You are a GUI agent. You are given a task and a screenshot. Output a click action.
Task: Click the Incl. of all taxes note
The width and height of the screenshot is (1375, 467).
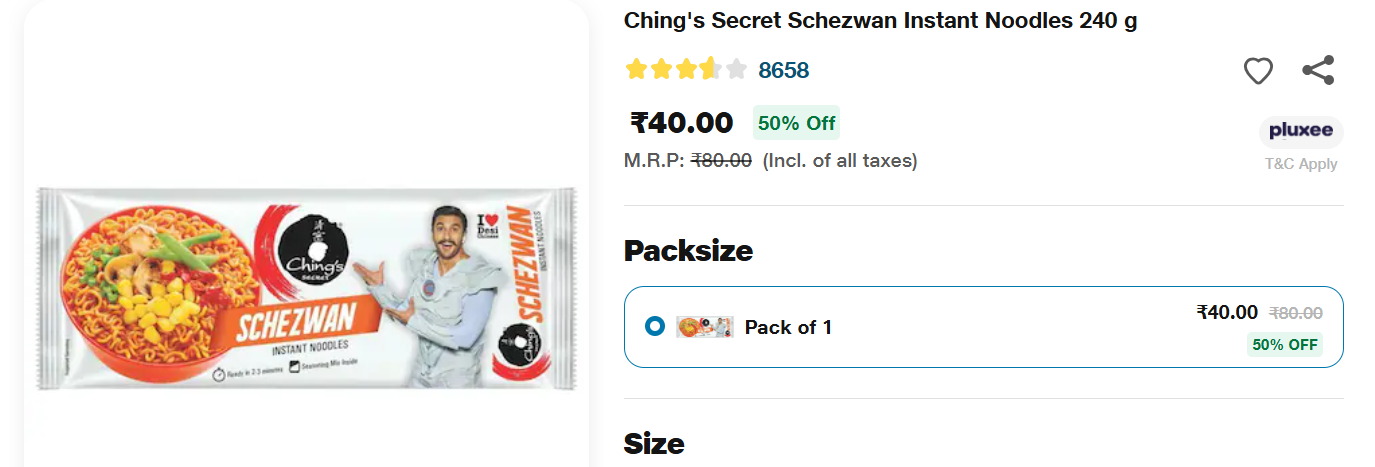click(840, 160)
